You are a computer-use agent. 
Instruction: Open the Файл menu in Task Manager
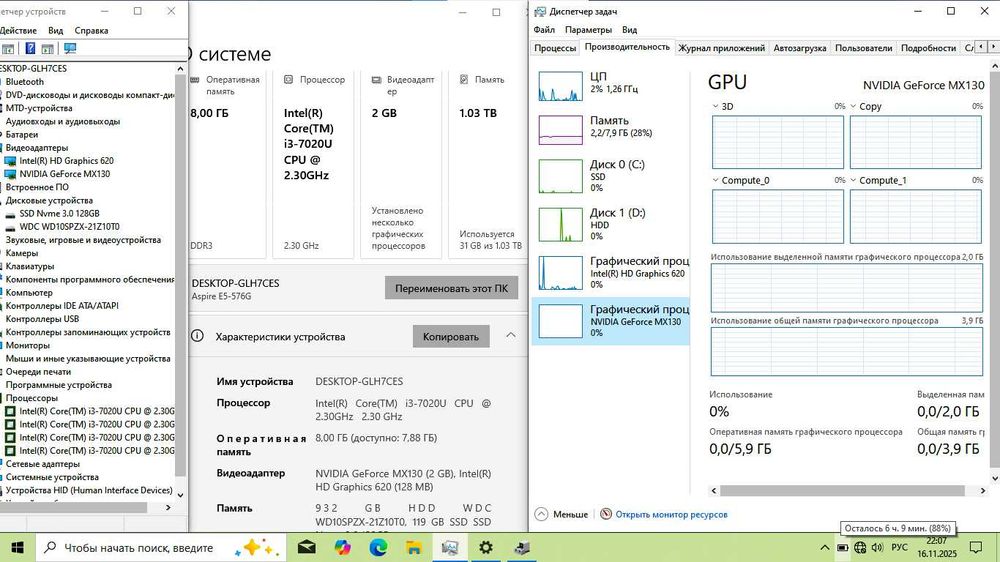tap(544, 29)
